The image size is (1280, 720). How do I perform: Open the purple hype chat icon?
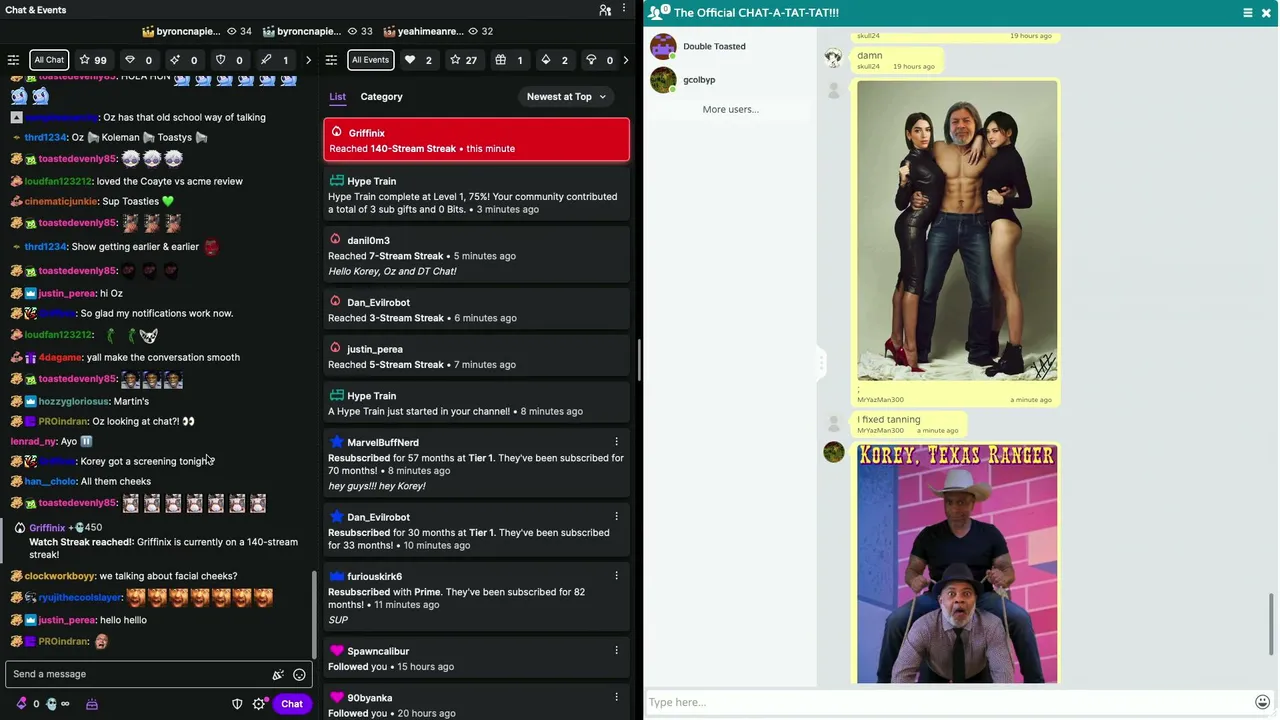coord(91,704)
